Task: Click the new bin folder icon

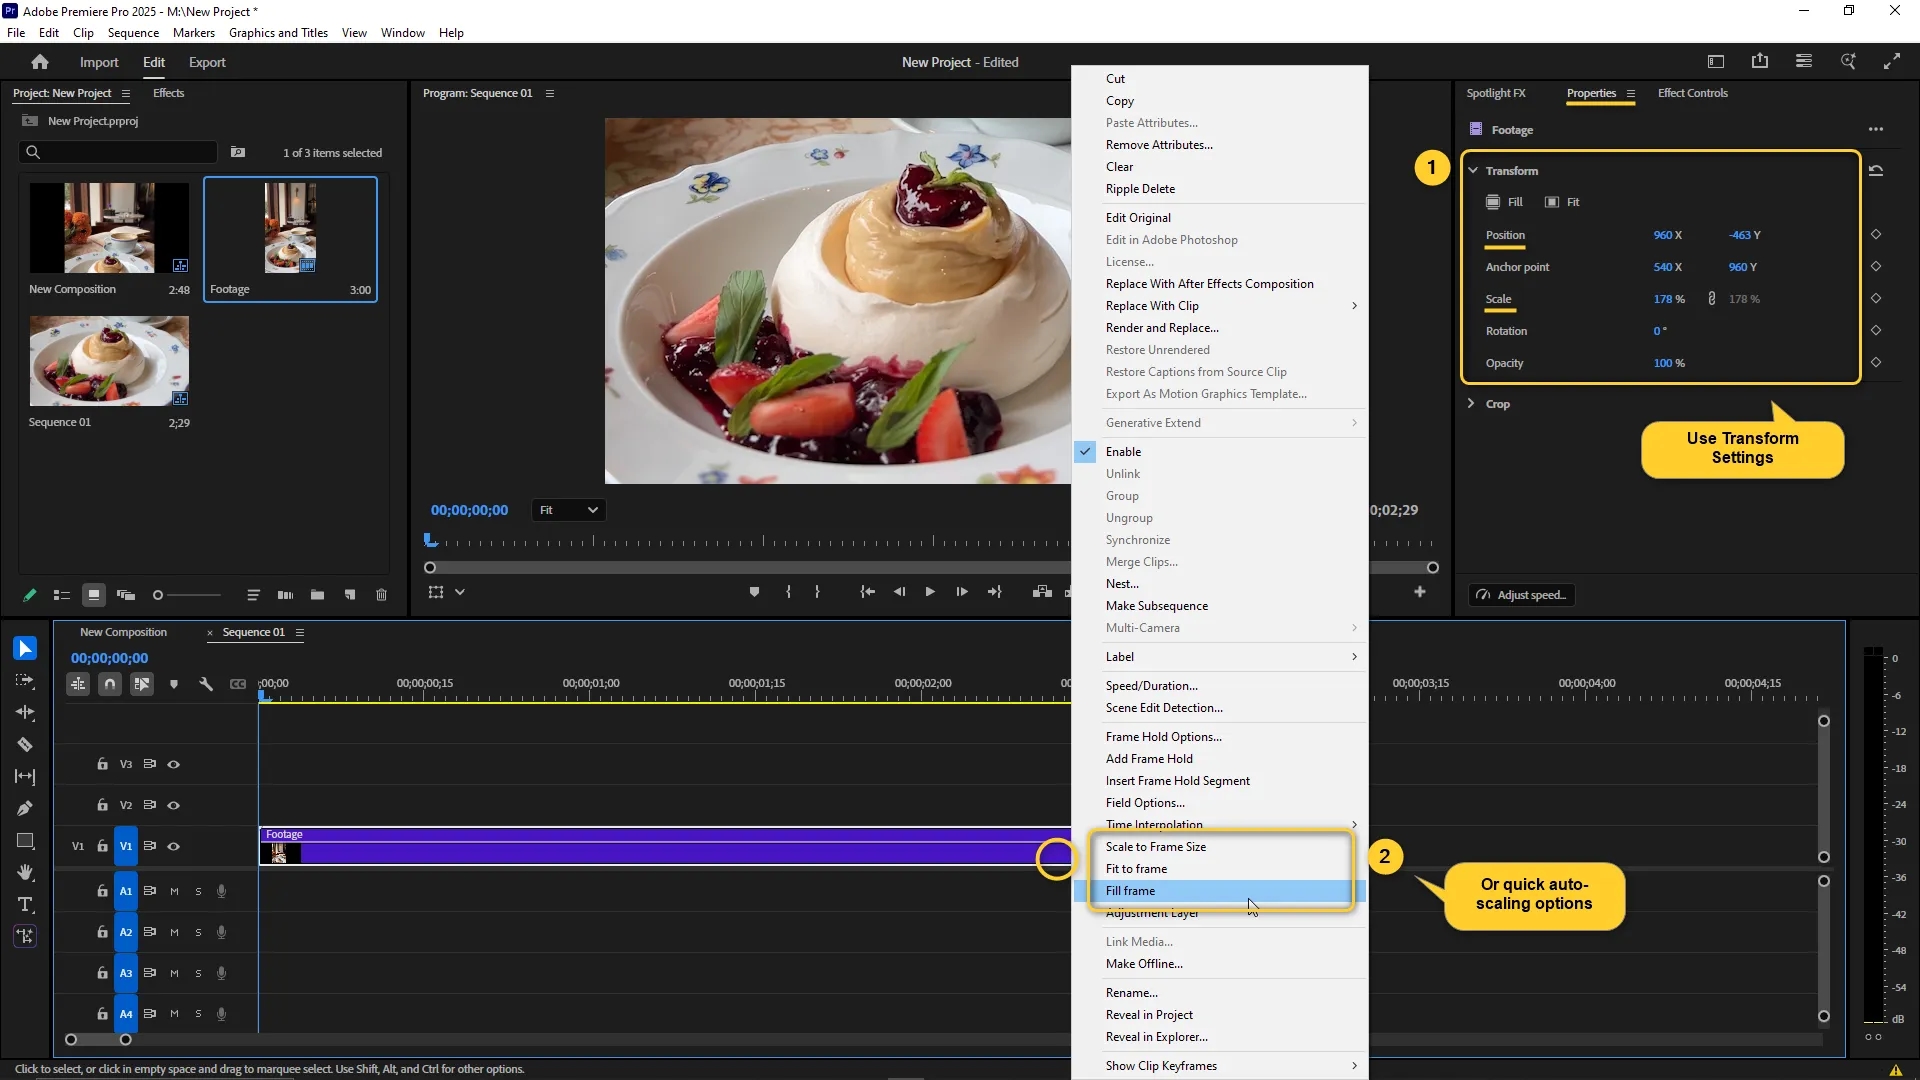Action: point(317,595)
